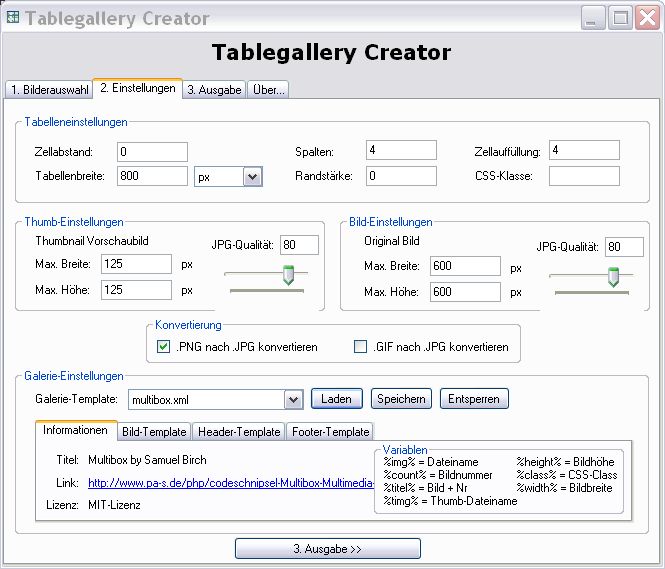The width and height of the screenshot is (665, 569).
Task: Open the Header-Template tab
Action: [239, 432]
